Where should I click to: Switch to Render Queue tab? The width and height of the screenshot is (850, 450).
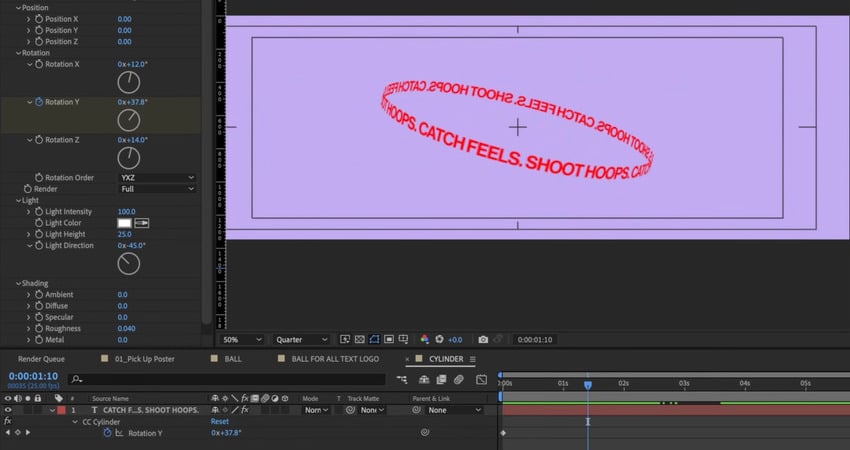click(41, 359)
